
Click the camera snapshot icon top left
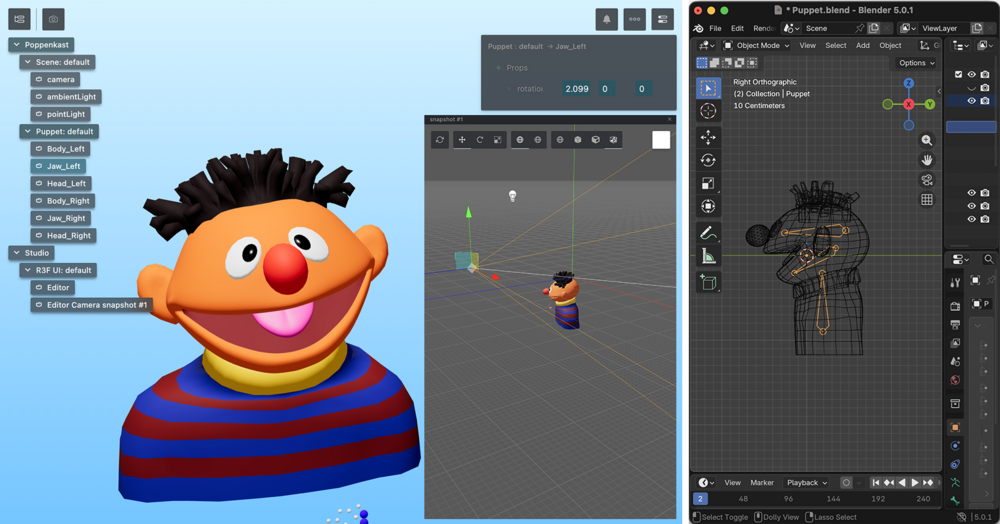(53, 19)
